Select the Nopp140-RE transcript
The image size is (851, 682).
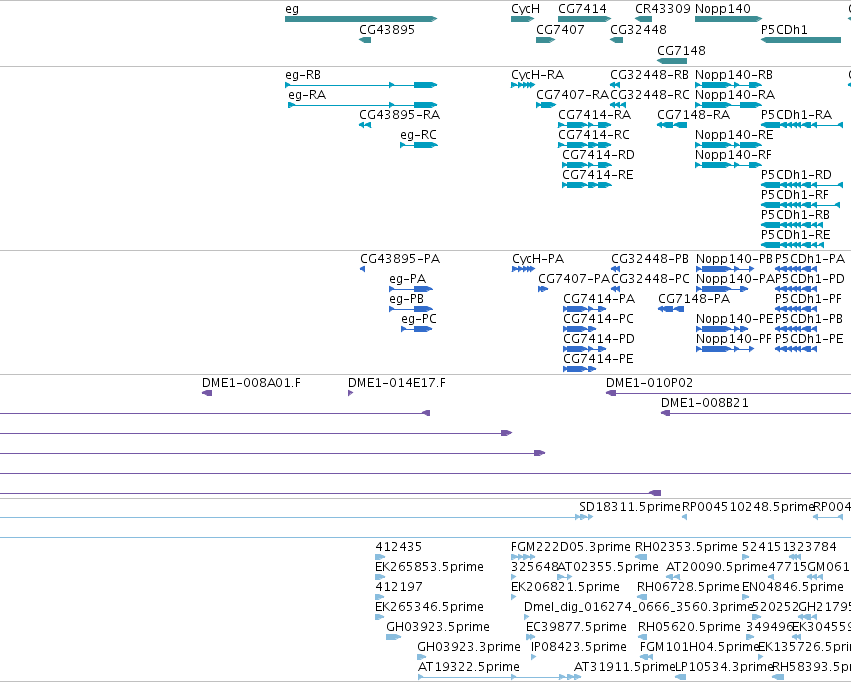(x=728, y=145)
